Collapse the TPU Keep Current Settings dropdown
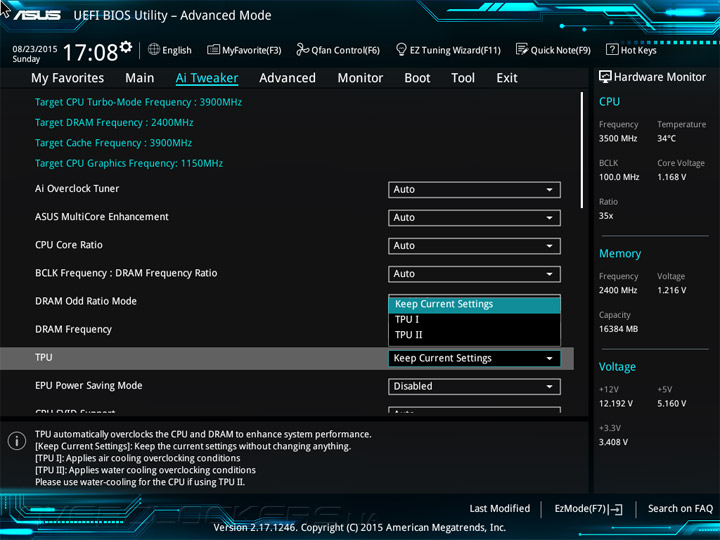 [474, 358]
